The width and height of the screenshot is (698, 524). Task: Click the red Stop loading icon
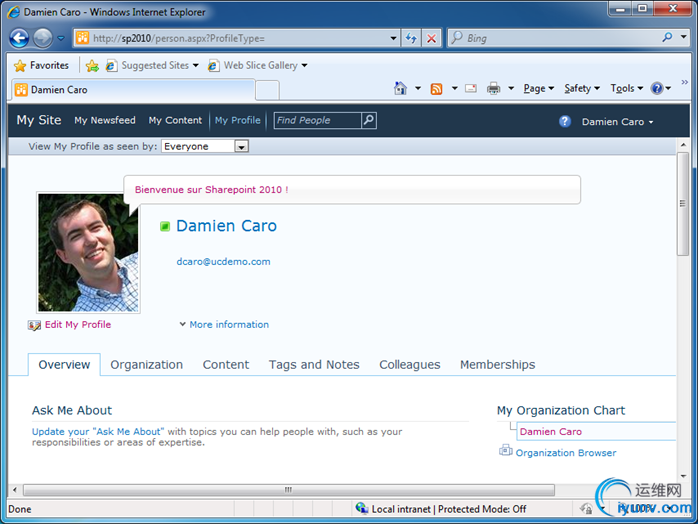tap(431, 38)
